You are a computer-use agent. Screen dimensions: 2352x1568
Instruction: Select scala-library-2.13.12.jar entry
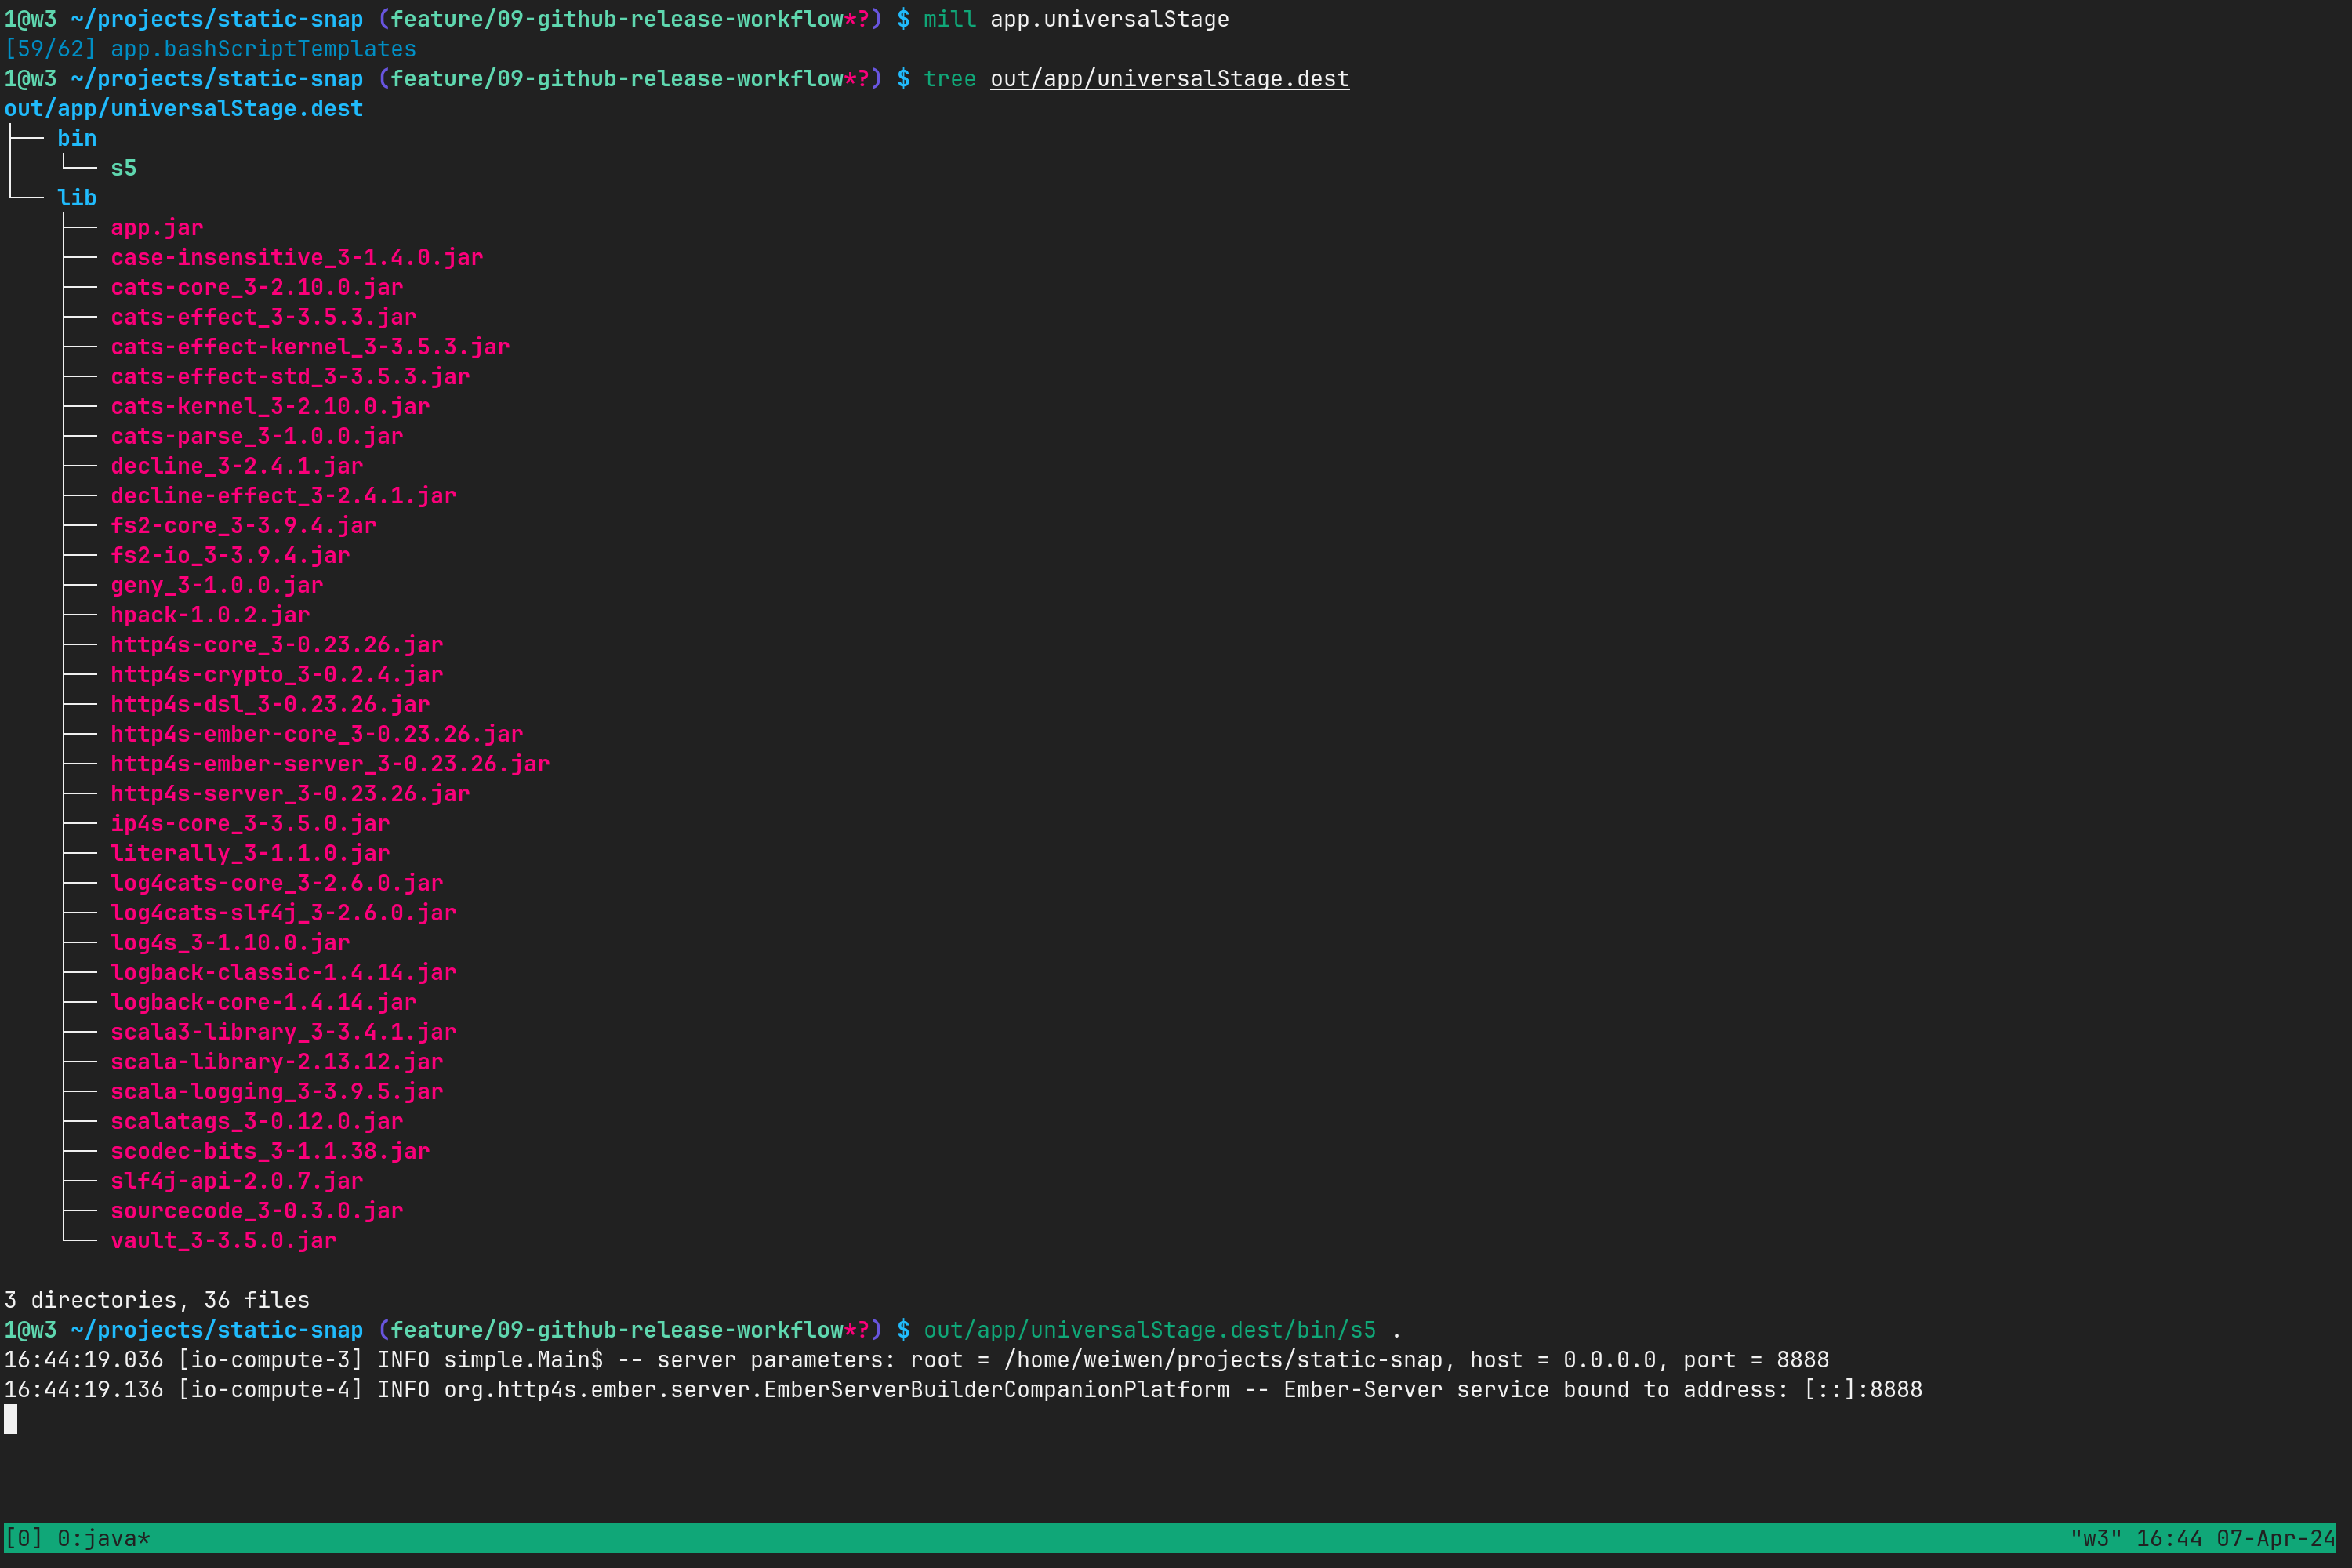click(277, 1062)
